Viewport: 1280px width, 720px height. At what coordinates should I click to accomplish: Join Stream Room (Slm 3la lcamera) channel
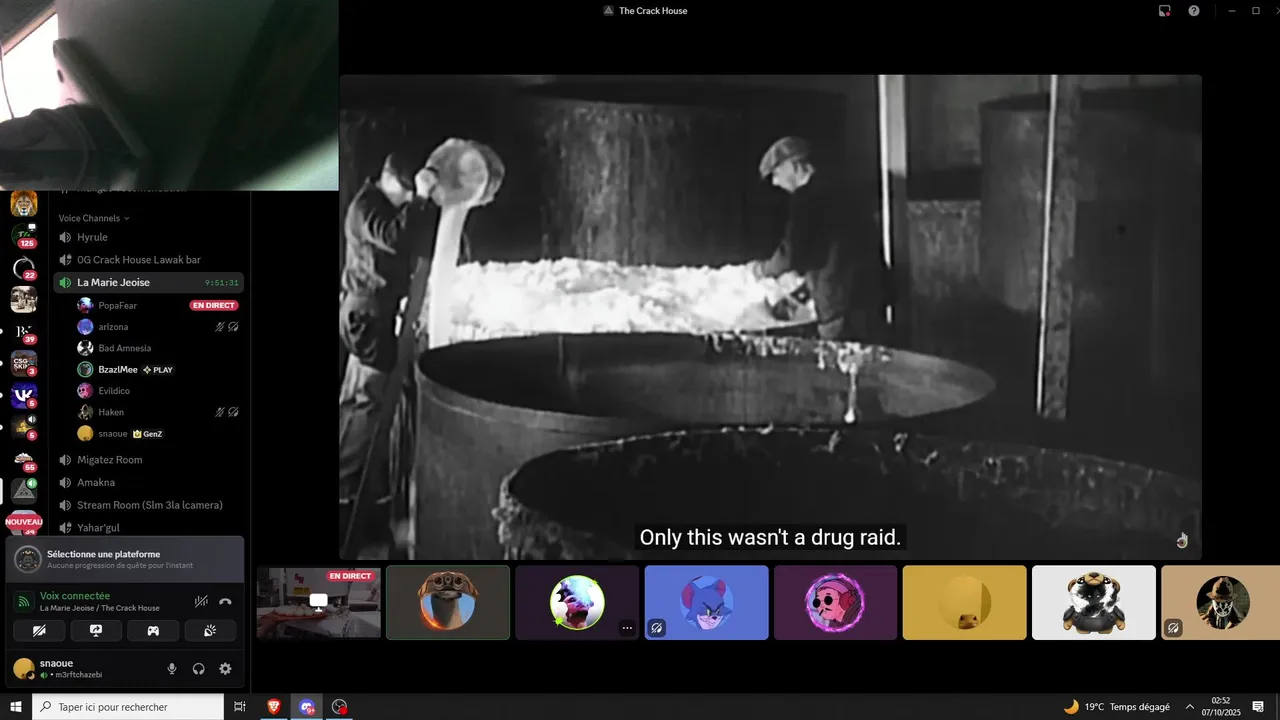[148, 505]
